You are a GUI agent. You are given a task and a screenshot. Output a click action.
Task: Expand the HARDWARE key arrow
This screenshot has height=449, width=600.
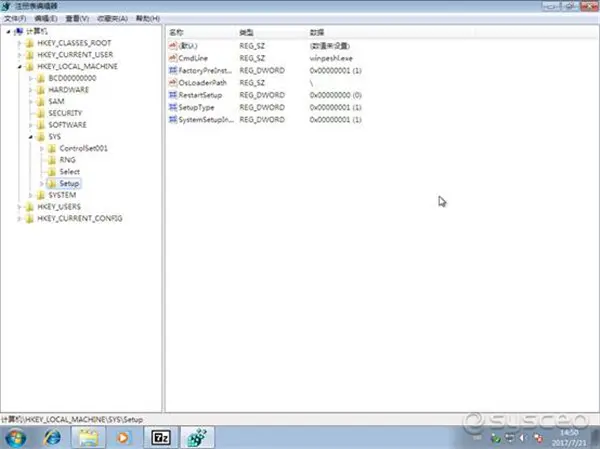click(31, 90)
